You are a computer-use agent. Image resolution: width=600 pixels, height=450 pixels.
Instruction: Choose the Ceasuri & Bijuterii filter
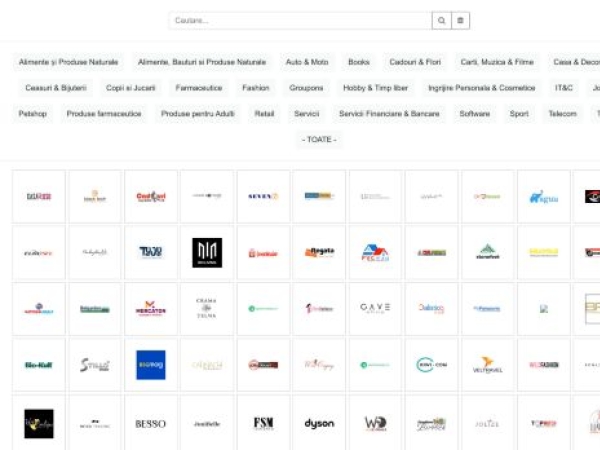(x=56, y=88)
